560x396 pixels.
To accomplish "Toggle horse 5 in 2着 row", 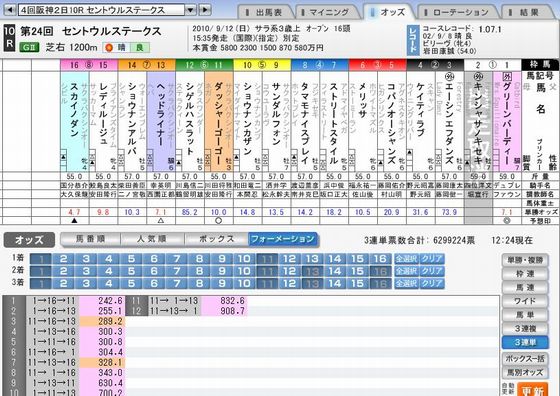I will (x=131, y=271).
